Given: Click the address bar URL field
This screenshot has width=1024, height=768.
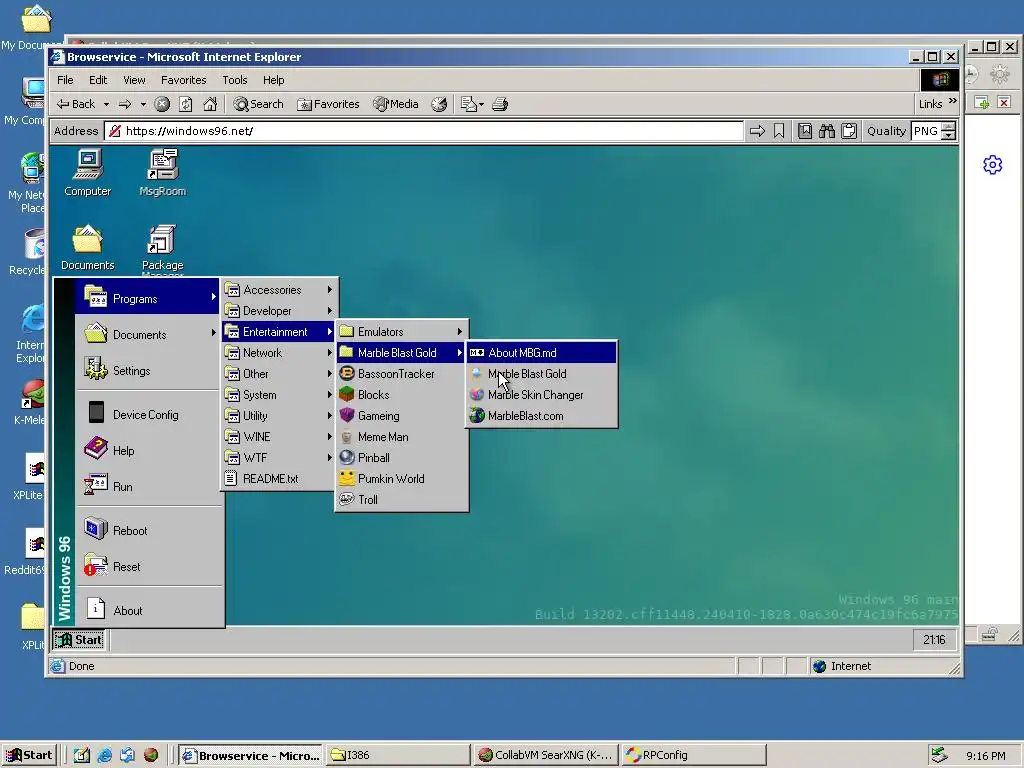Looking at the screenshot, I should (x=423, y=131).
